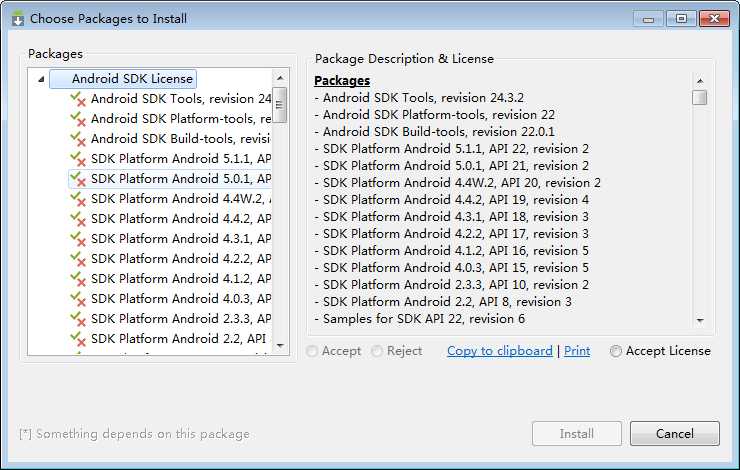Click status icon for SDK Platform Android 4.3.1
This screenshot has width=740, height=470.
pos(78,239)
